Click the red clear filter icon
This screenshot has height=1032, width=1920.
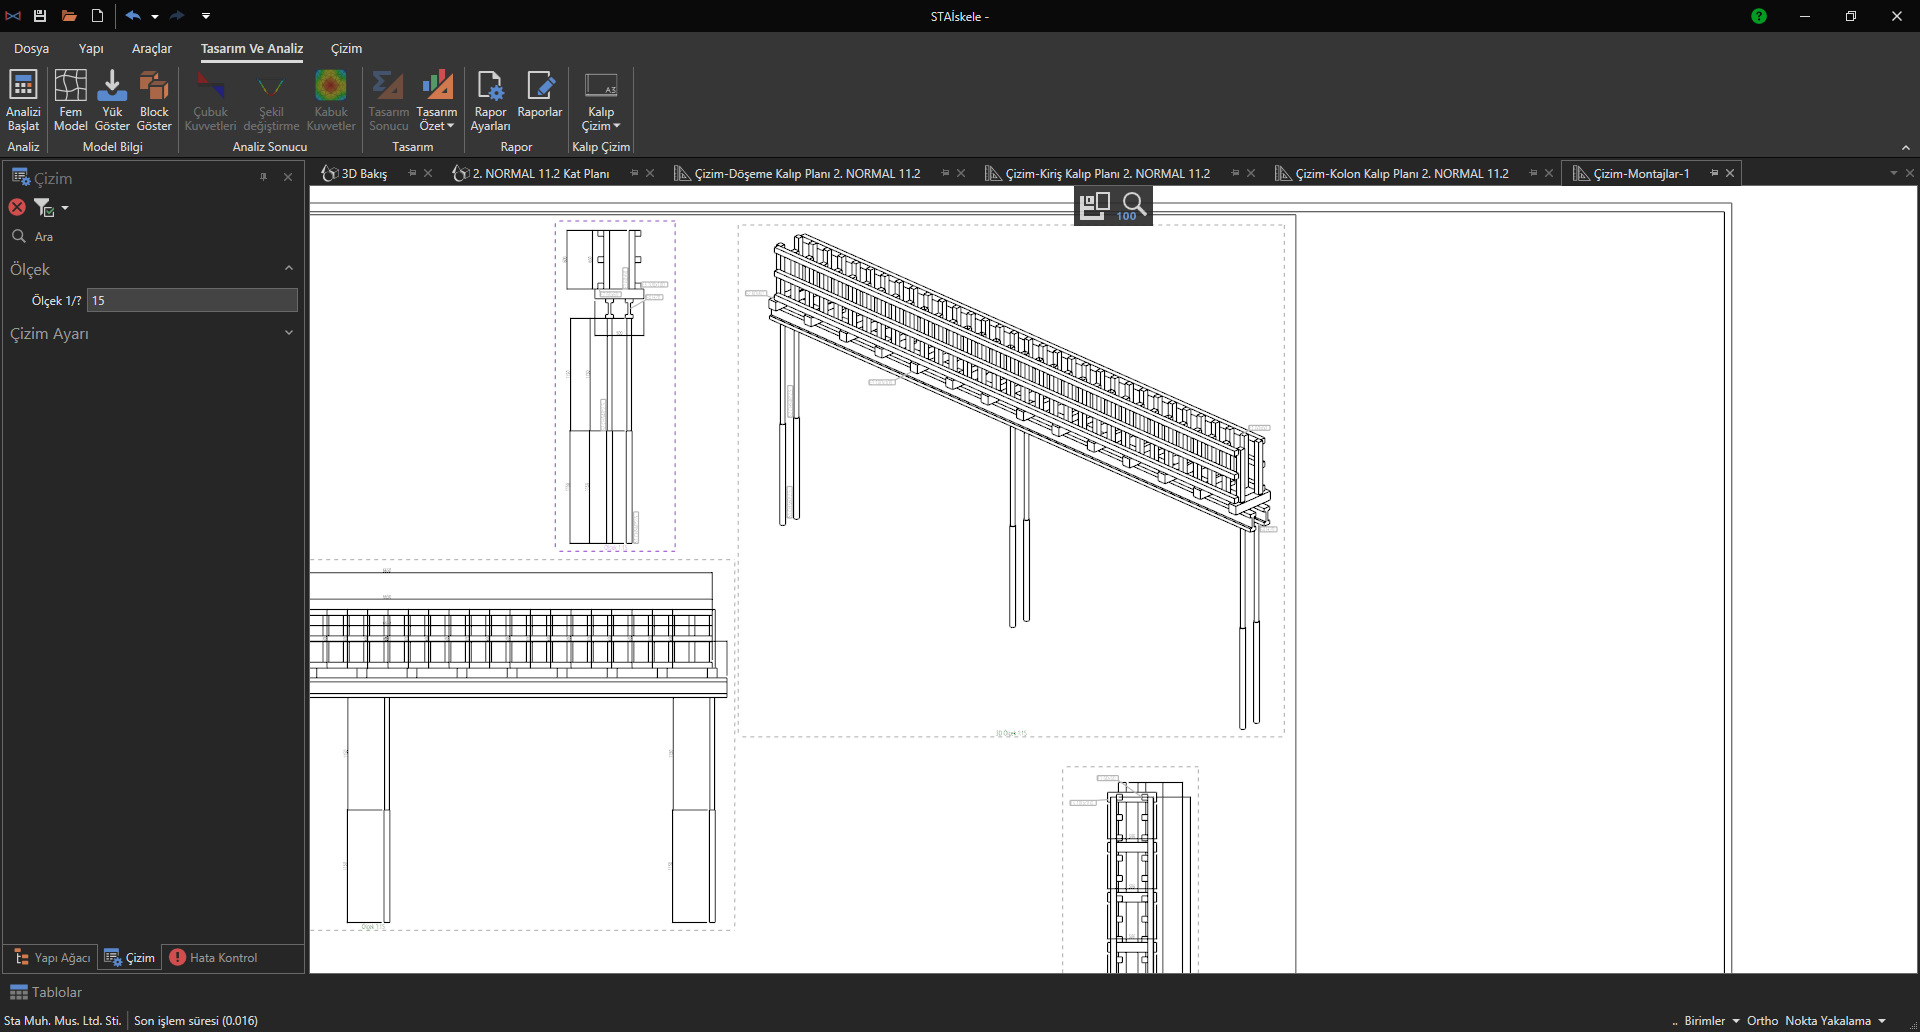pyautogui.click(x=17, y=207)
